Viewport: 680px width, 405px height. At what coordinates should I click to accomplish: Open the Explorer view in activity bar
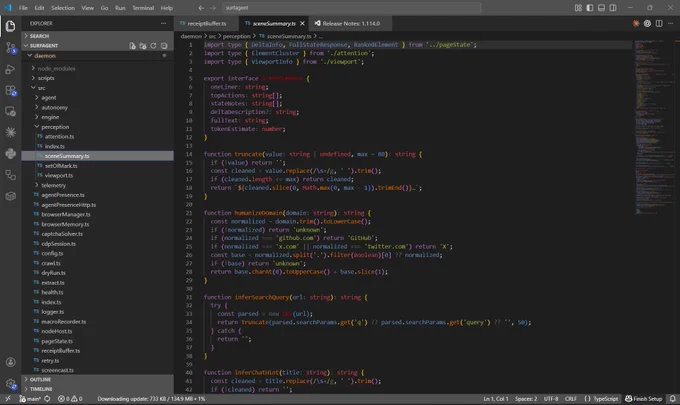pos(10,26)
